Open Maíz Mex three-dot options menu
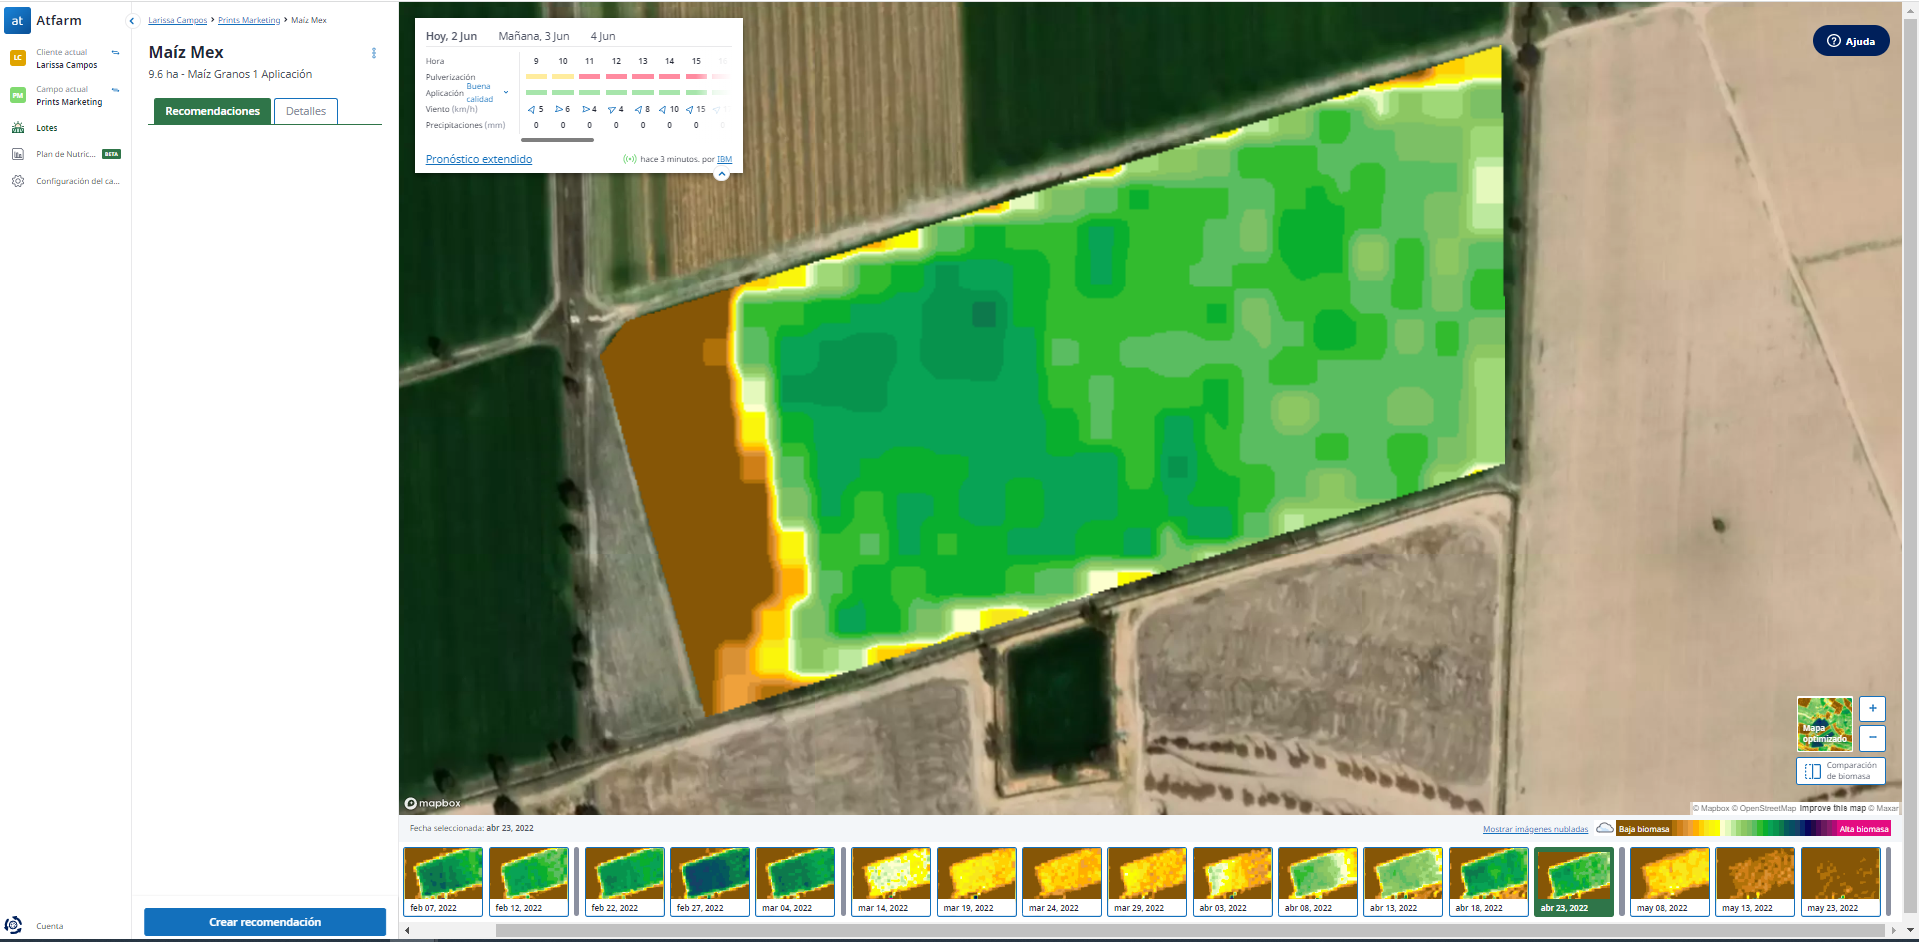Image resolution: width=1919 pixels, height=942 pixels. coord(374,53)
